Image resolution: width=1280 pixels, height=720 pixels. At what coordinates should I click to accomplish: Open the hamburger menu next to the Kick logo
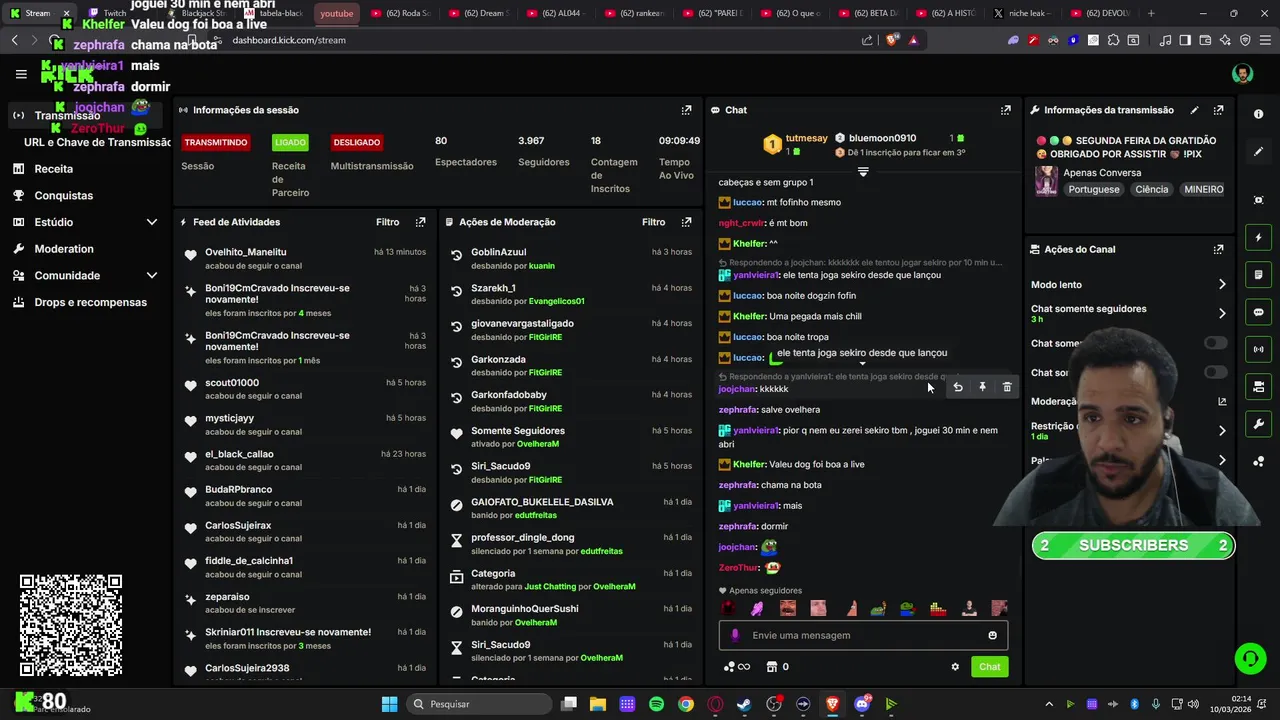tap(21, 74)
